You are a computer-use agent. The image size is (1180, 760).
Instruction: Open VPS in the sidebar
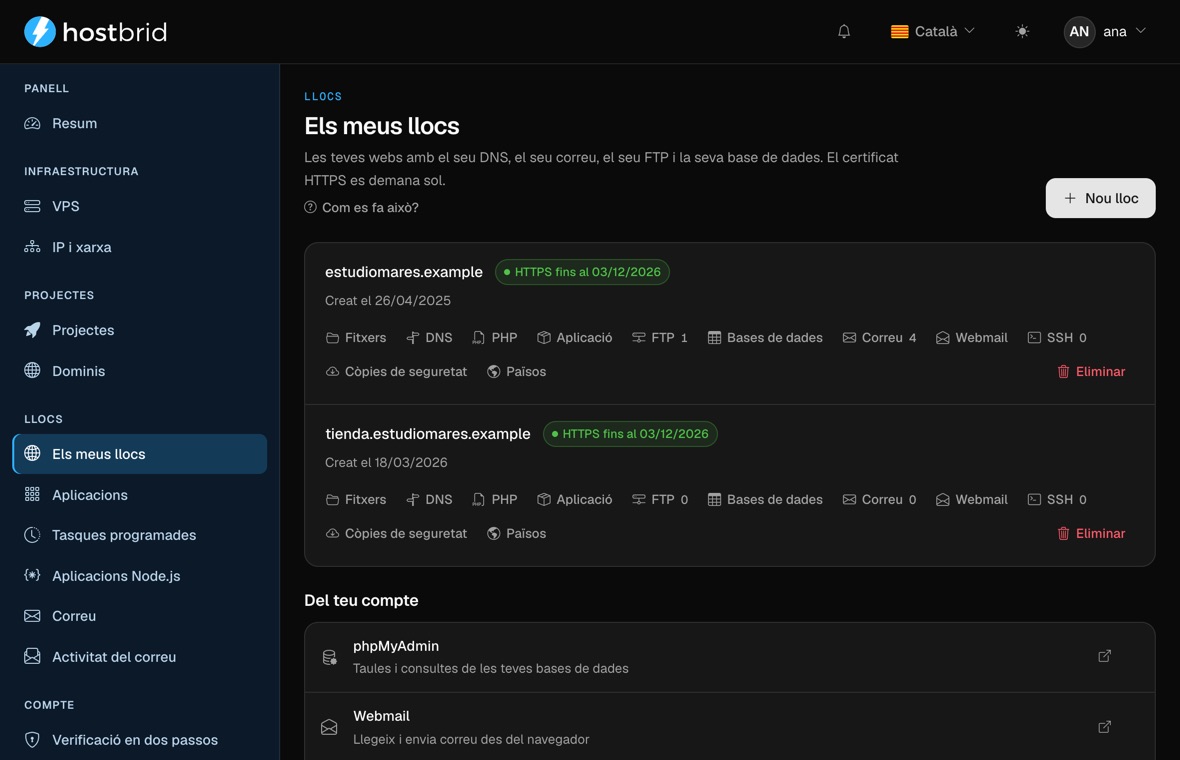(140, 206)
